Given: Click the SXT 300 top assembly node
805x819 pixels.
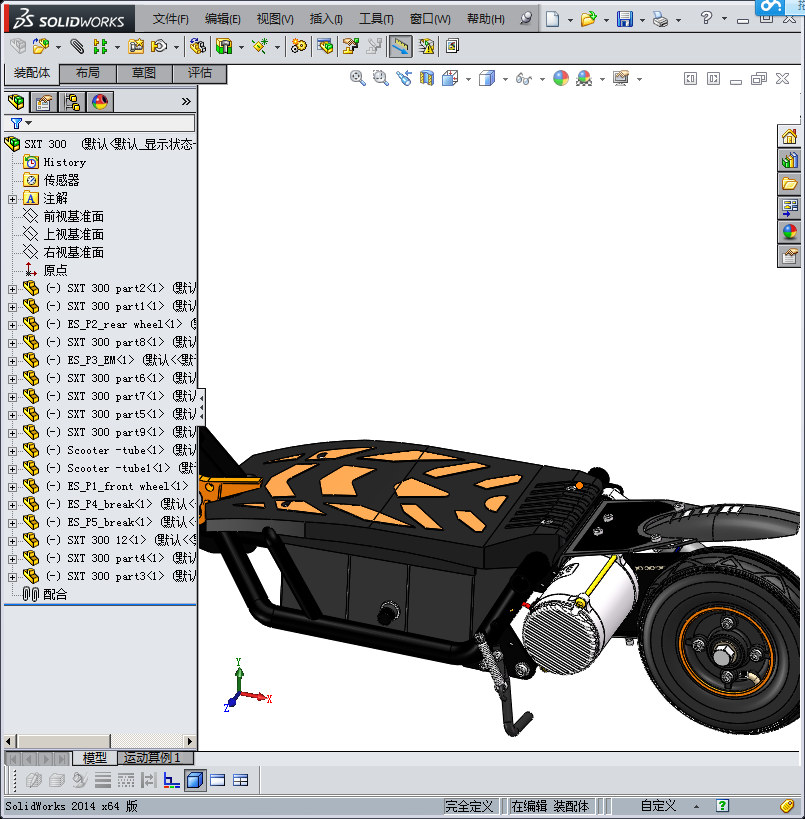Looking at the screenshot, I should [45, 144].
